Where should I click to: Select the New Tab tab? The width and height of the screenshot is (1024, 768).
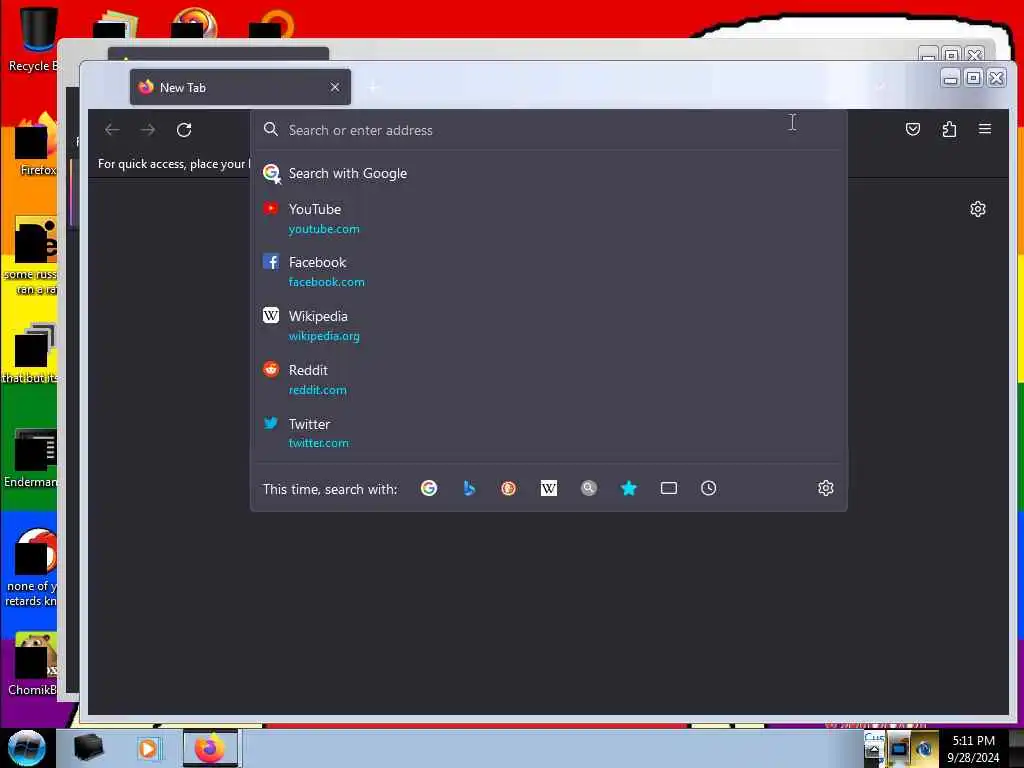(240, 87)
